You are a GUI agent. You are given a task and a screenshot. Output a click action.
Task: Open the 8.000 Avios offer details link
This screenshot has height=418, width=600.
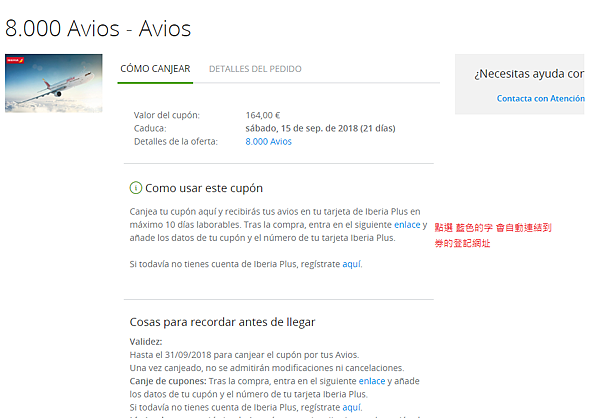coord(268,142)
